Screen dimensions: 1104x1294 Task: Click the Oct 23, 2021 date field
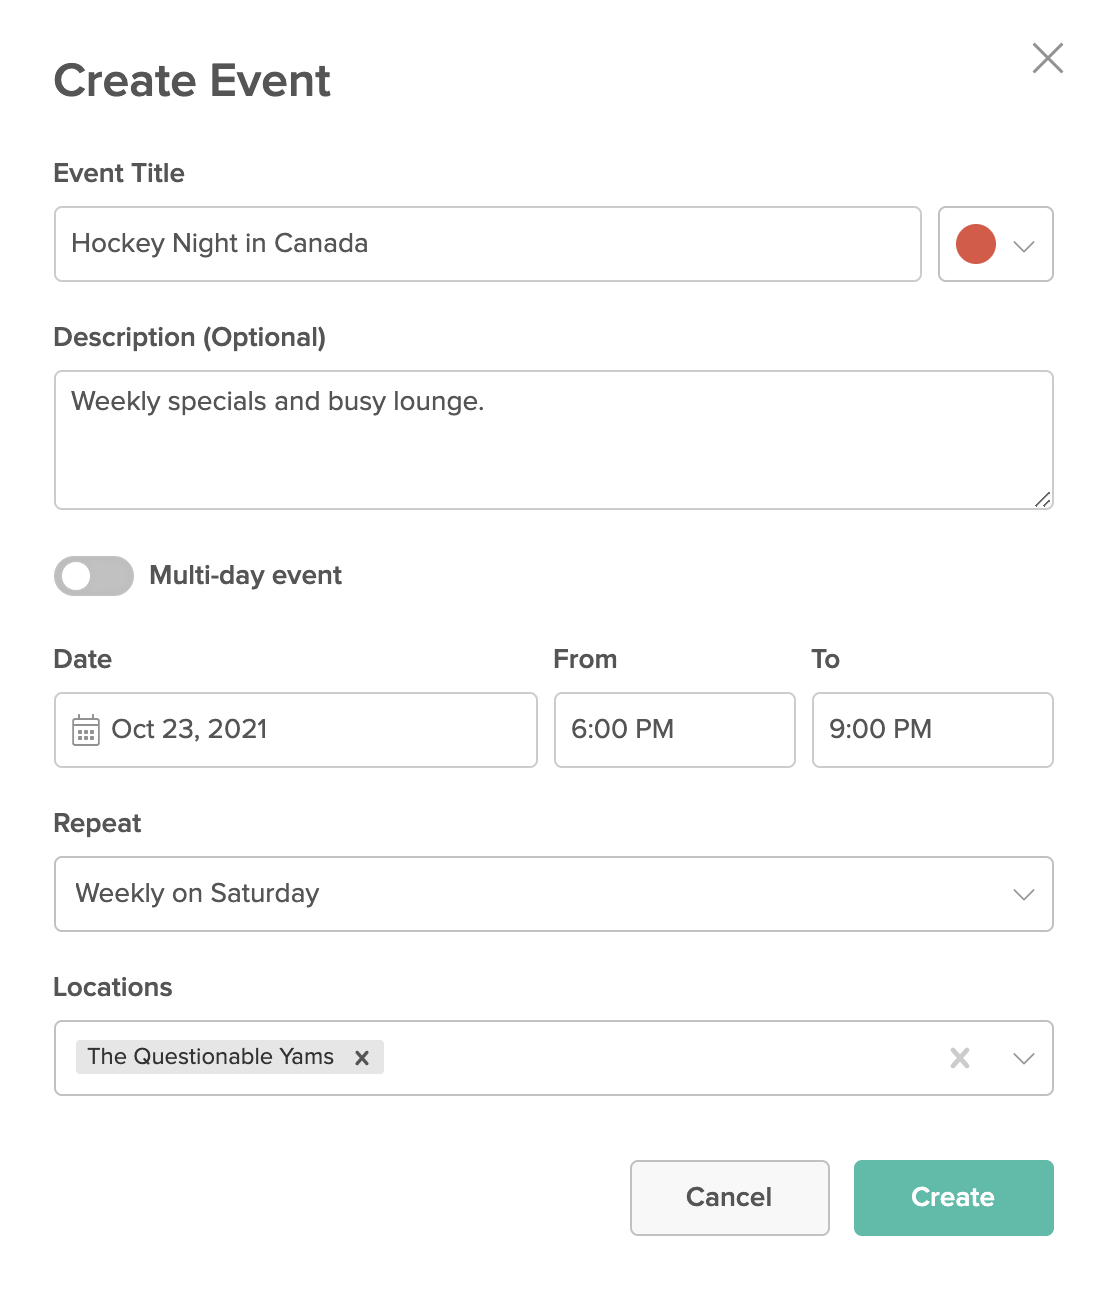296,730
